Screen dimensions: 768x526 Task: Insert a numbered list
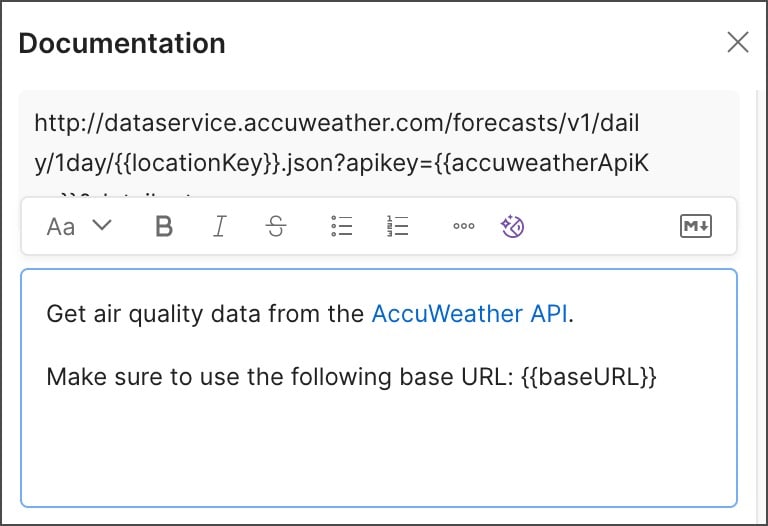tap(398, 226)
